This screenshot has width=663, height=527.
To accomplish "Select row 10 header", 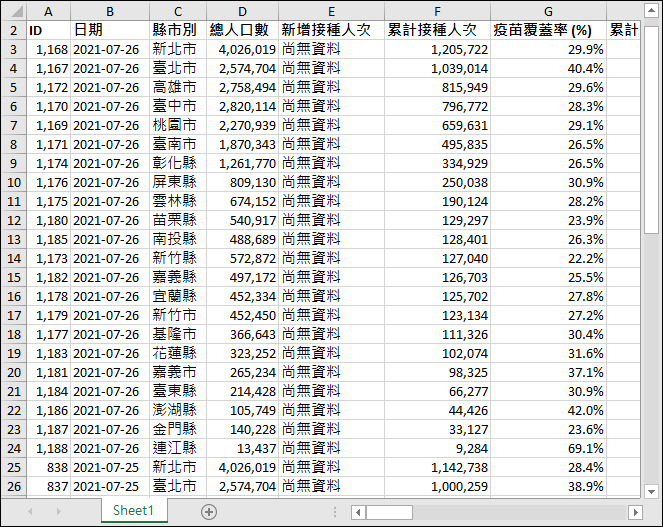I will pyautogui.click(x=14, y=182).
